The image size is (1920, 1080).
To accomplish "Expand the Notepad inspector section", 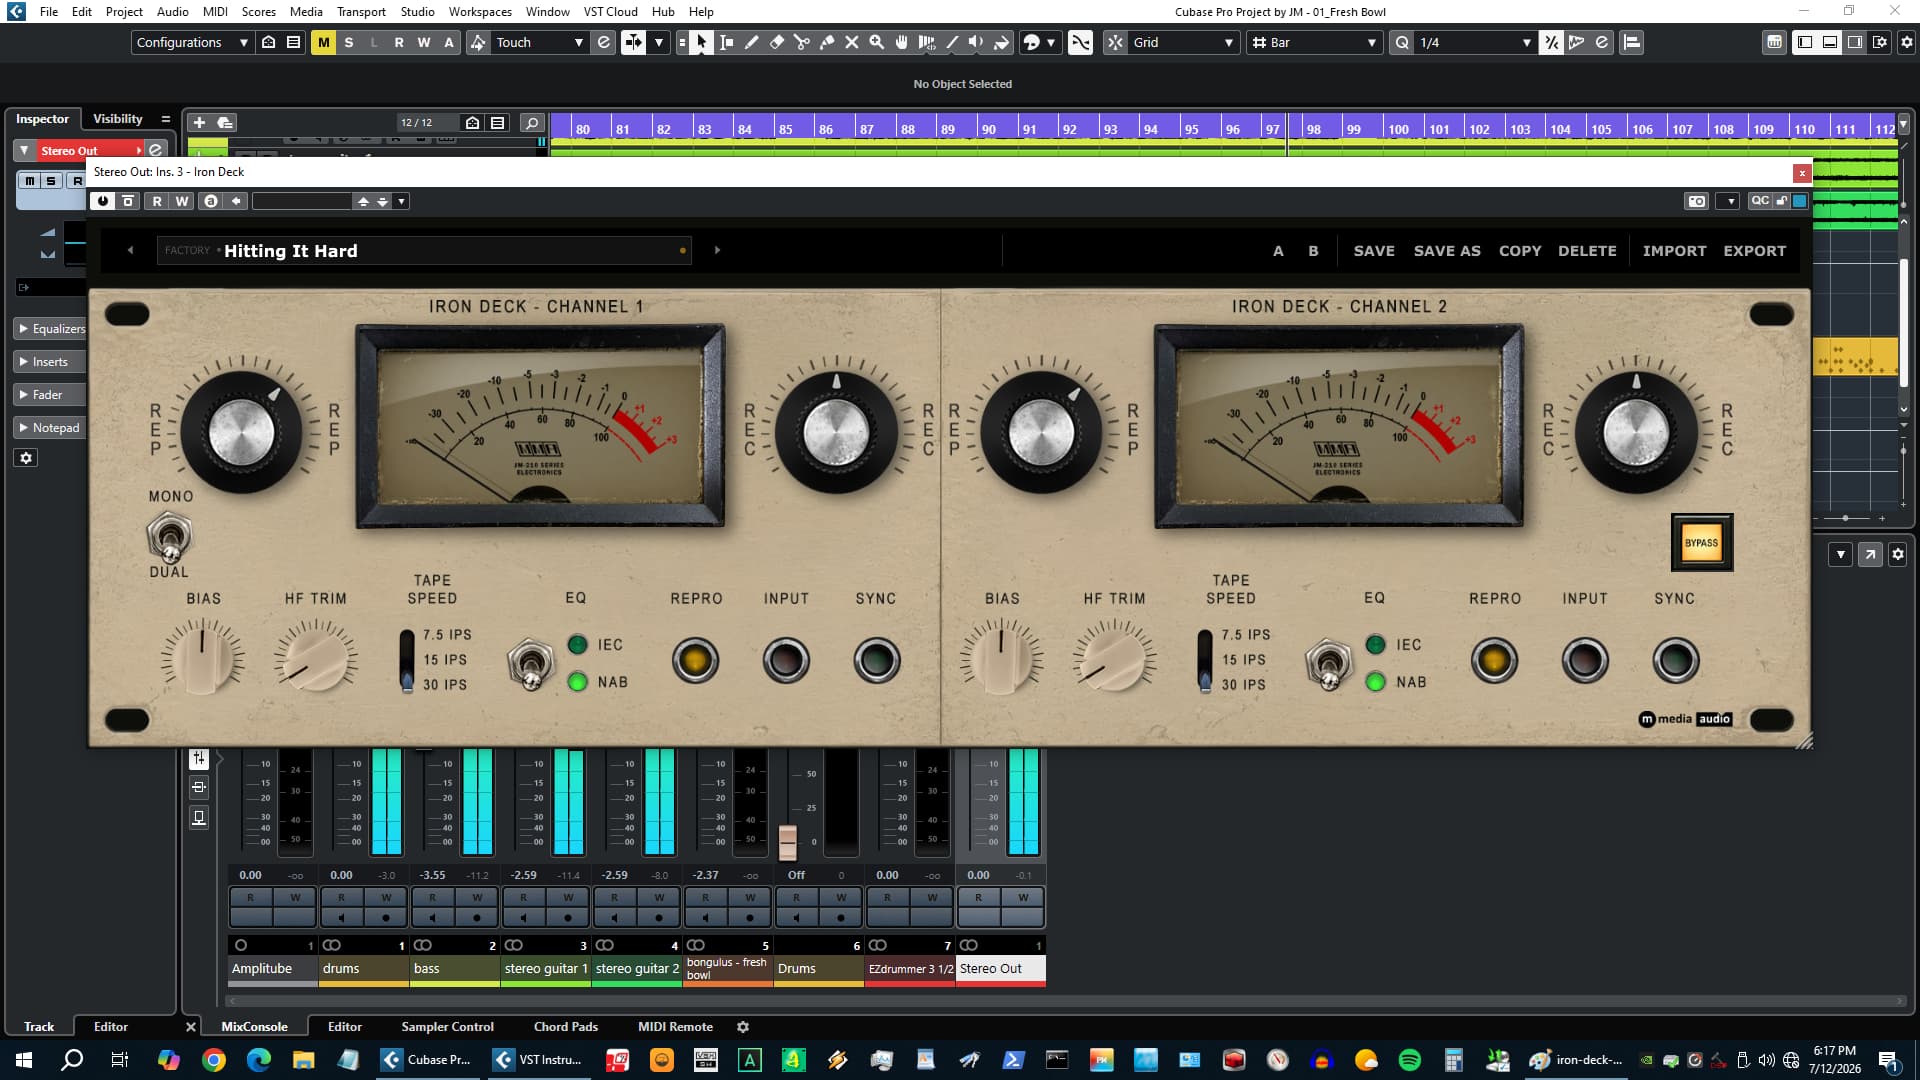I will point(52,427).
